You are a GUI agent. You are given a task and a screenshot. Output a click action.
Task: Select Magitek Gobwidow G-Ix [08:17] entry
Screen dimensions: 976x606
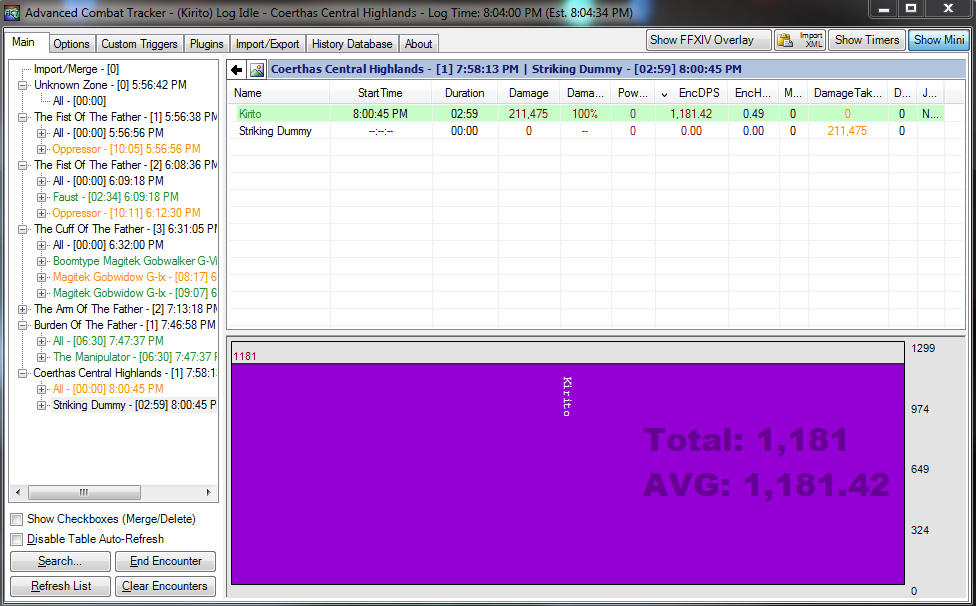[134, 277]
